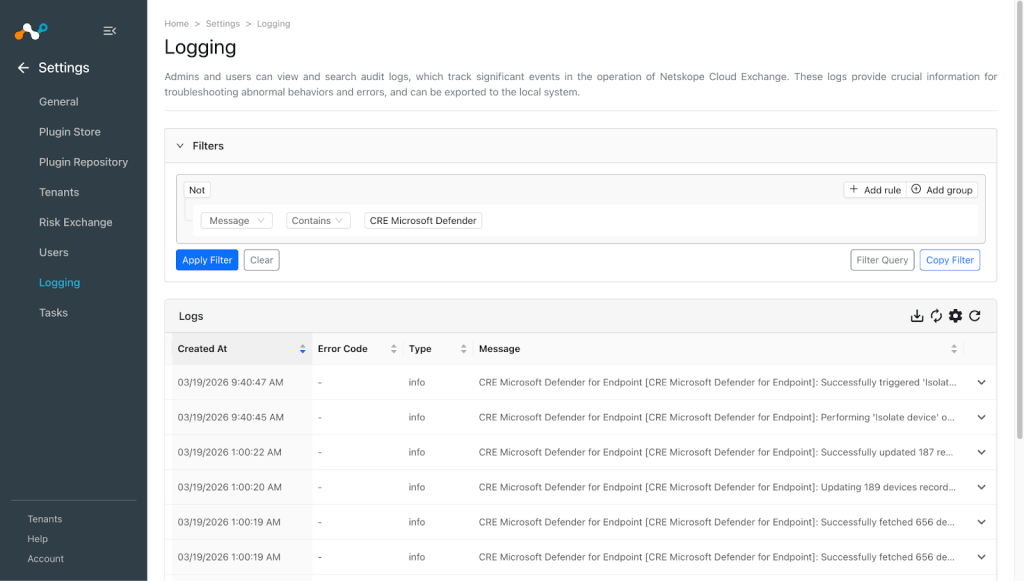Click the Copy Filter button
The width and height of the screenshot is (1024, 581).
tap(950, 260)
